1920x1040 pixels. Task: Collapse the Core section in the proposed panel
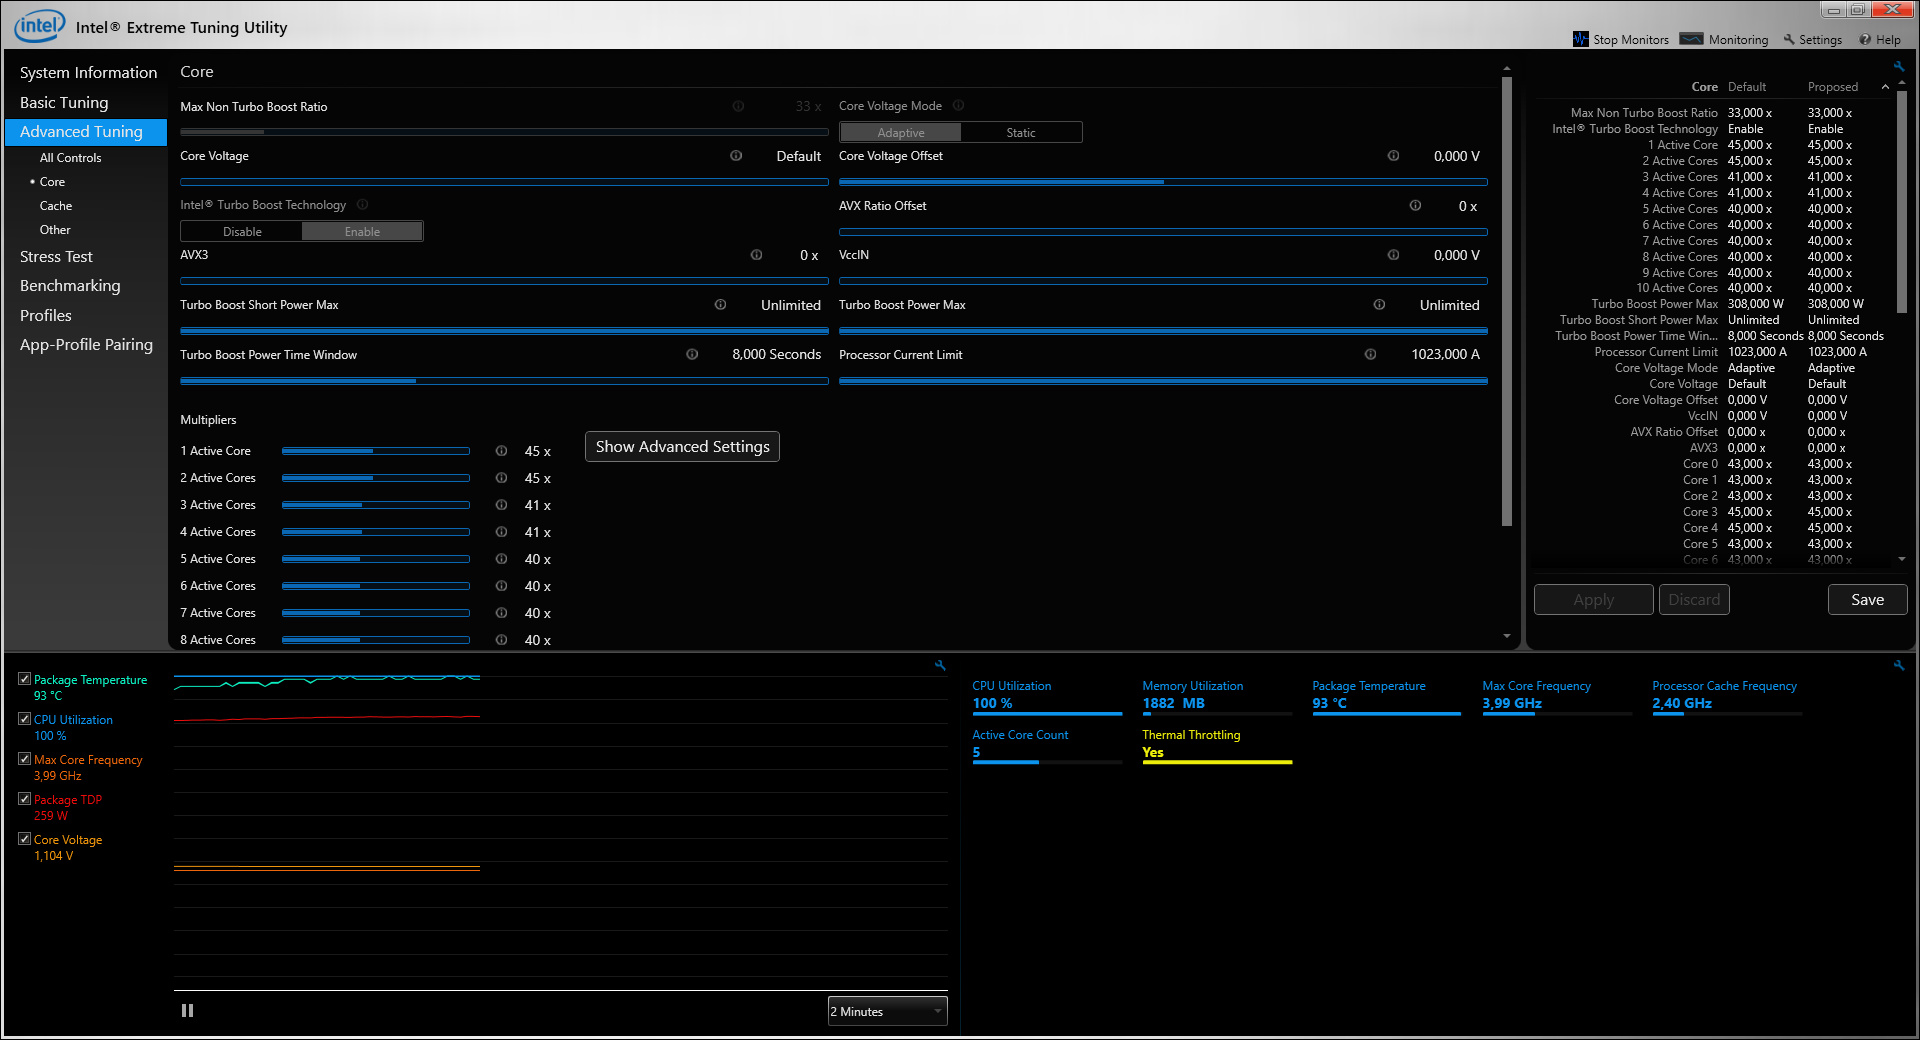coord(1885,87)
